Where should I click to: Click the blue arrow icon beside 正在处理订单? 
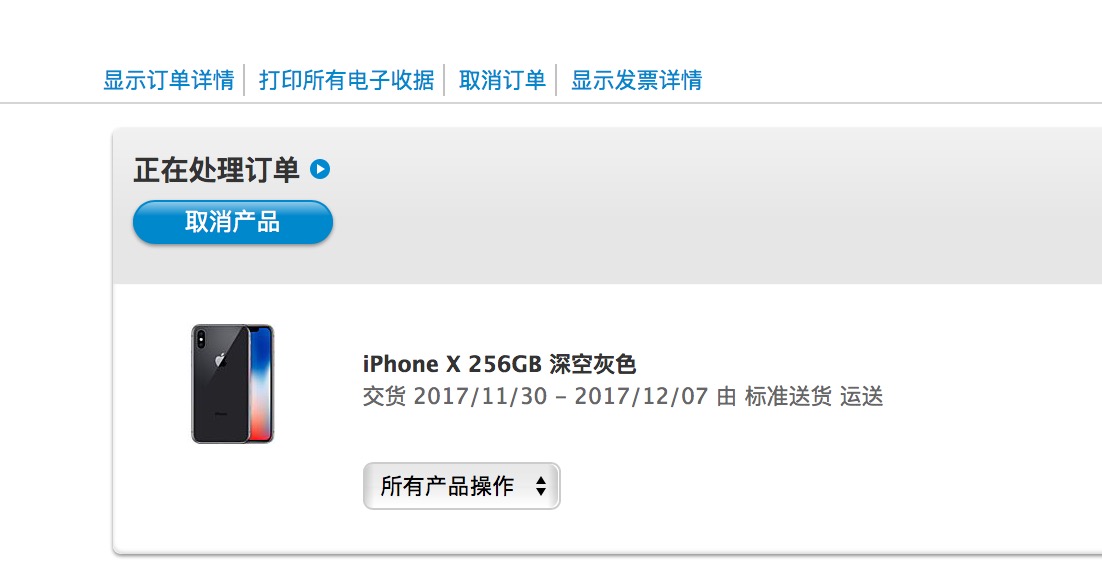320,169
